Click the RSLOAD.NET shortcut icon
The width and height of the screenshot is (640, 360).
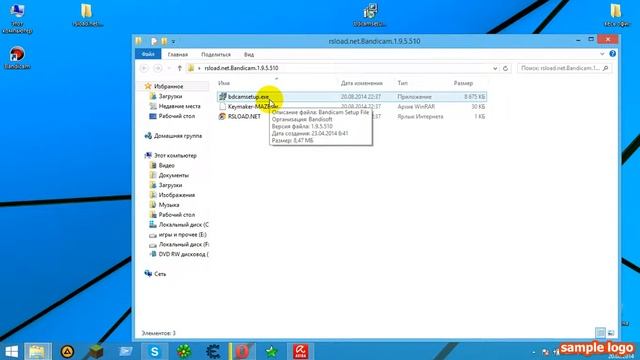pos(222,116)
